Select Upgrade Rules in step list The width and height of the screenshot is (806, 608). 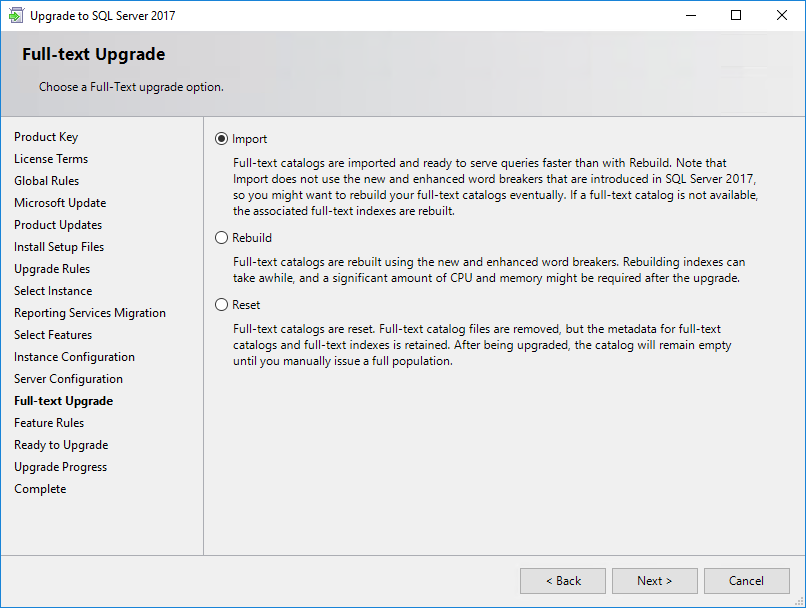coord(52,269)
